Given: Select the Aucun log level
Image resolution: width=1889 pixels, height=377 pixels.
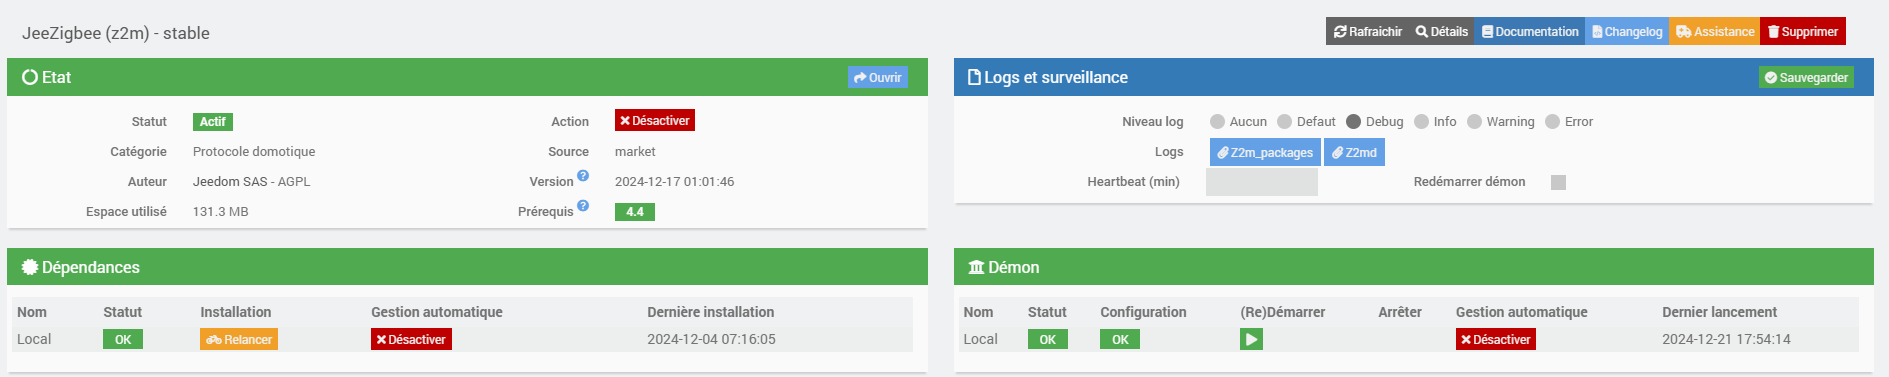Looking at the screenshot, I should [x=1217, y=121].
